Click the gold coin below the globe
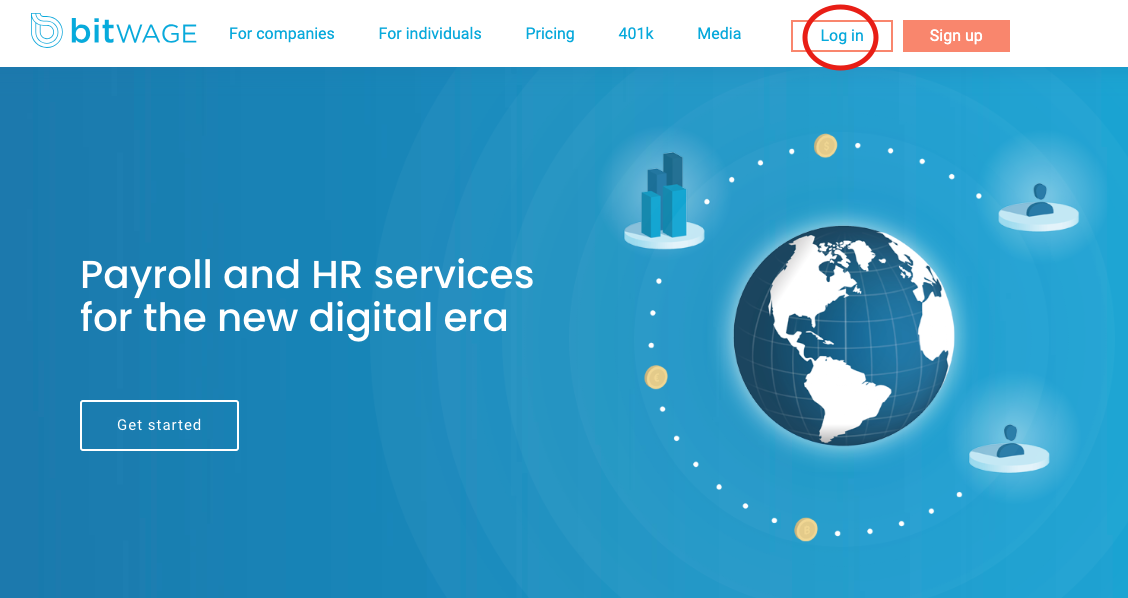This screenshot has width=1128, height=598. pos(806,529)
